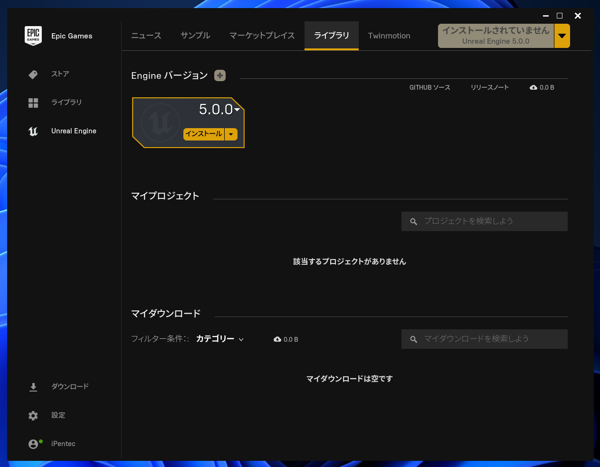Click the マイダウンロード section heading
600x467 pixels.
pos(166,314)
